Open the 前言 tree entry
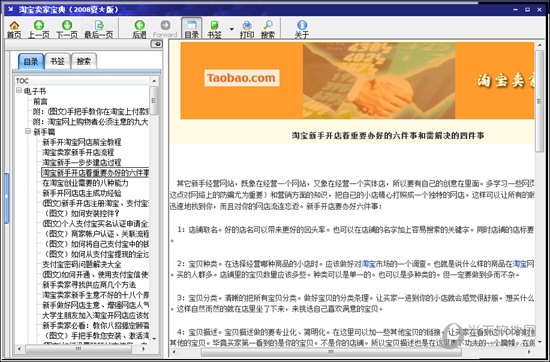The width and height of the screenshot is (550, 362). click(x=40, y=102)
